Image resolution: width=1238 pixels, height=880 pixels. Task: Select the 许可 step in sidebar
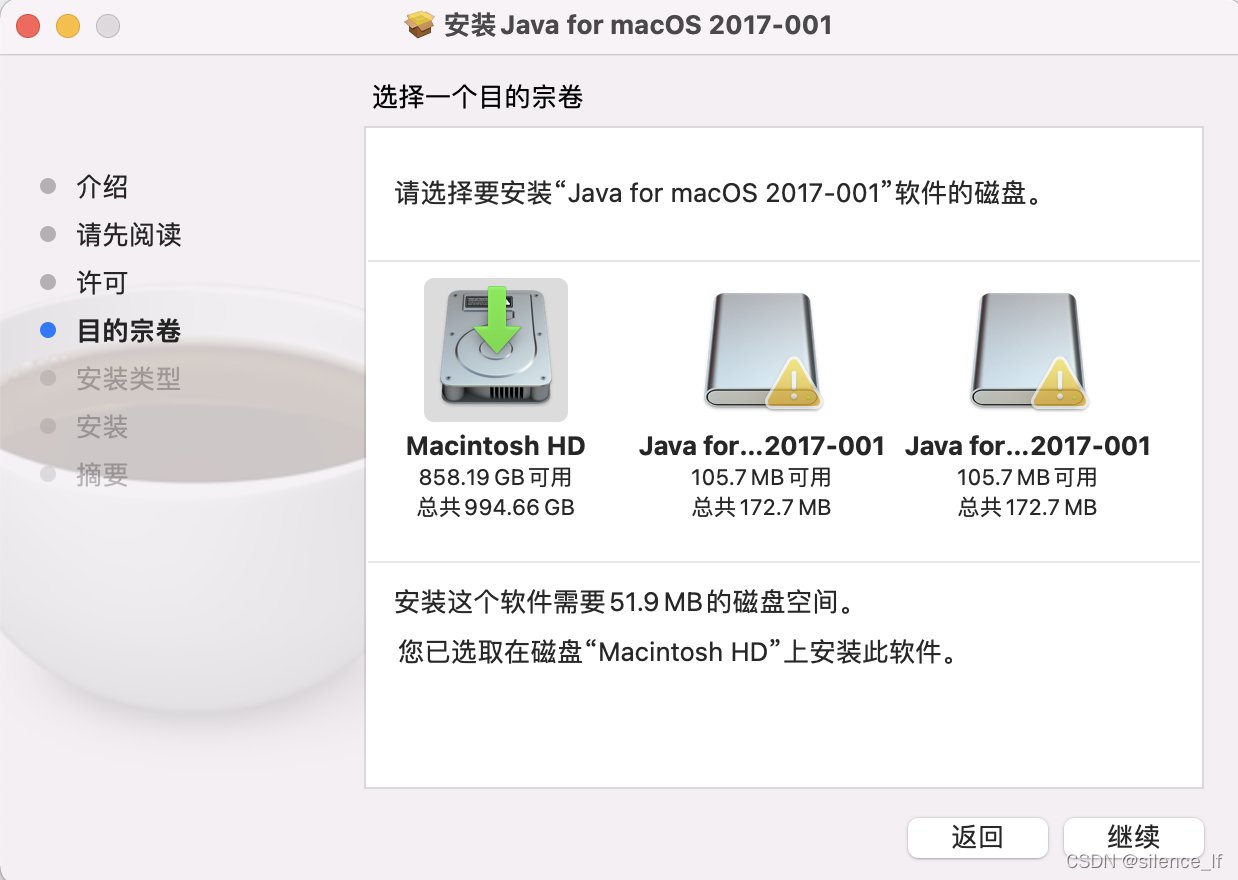103,283
